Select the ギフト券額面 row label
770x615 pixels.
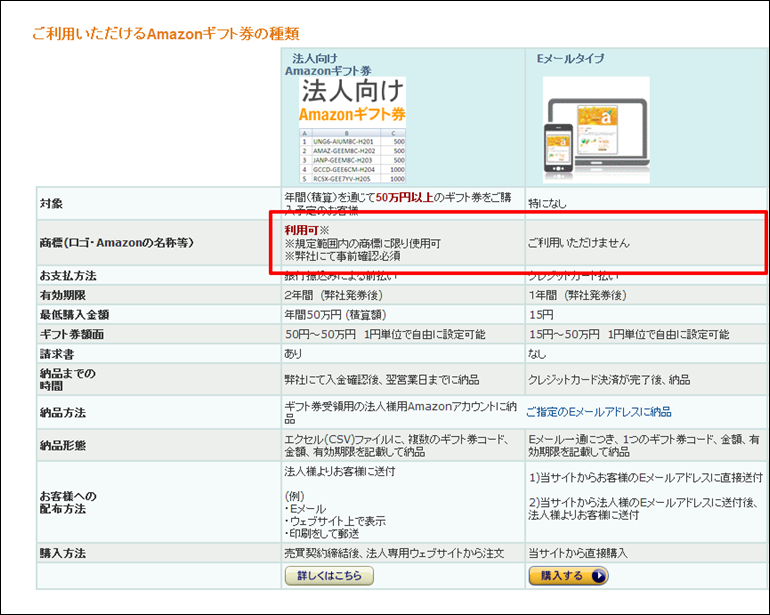pyautogui.click(x=71, y=335)
